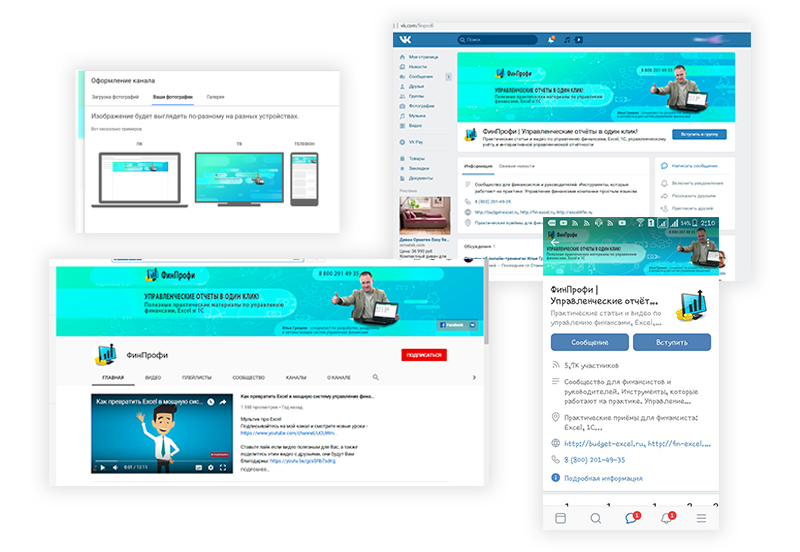Screen dimensions: 800x552
Task: Switch to Загрузка фотографий tab
Action: pyautogui.click(x=115, y=97)
